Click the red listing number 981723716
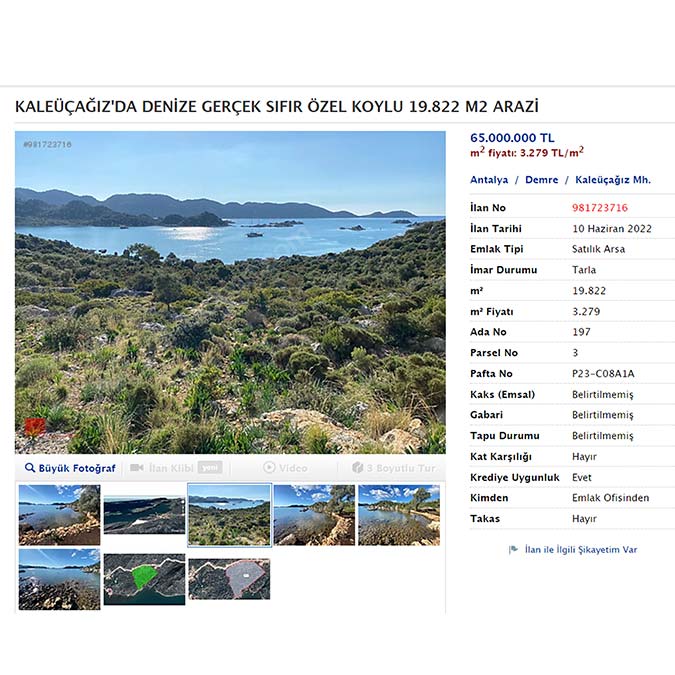The width and height of the screenshot is (675, 675). pyautogui.click(x=600, y=208)
